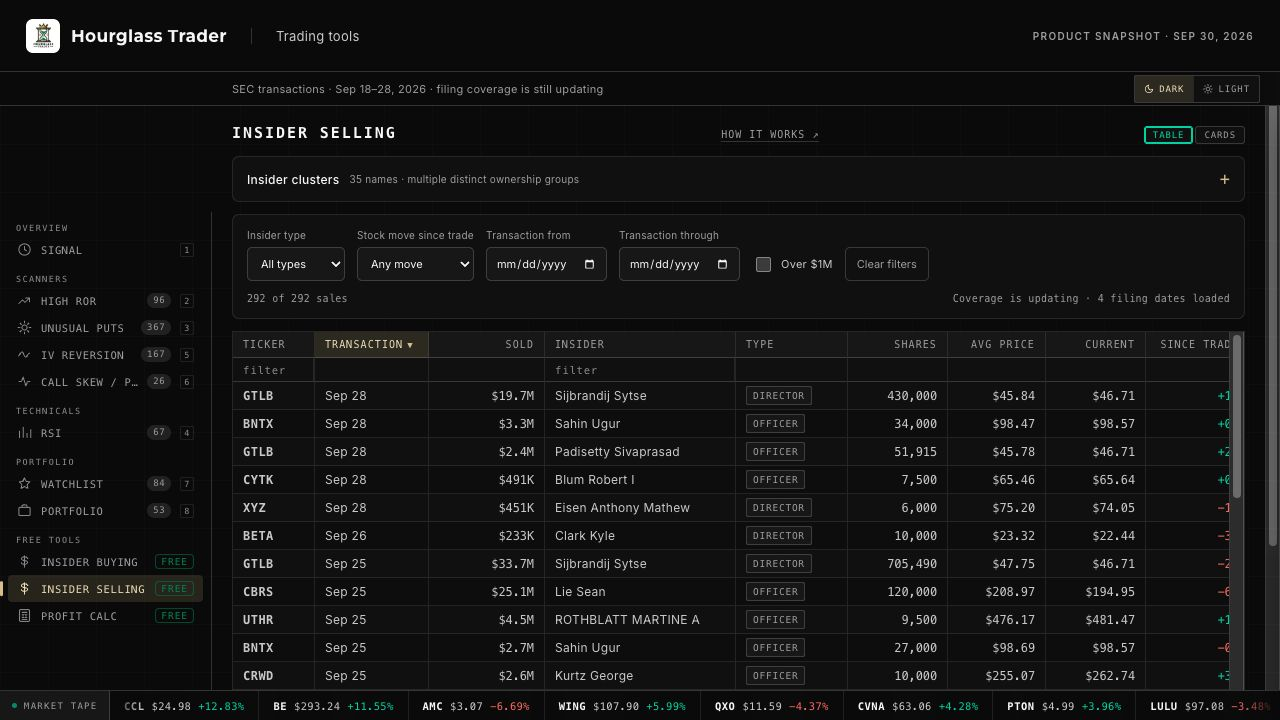Switch to Cards view

click(x=1220, y=135)
